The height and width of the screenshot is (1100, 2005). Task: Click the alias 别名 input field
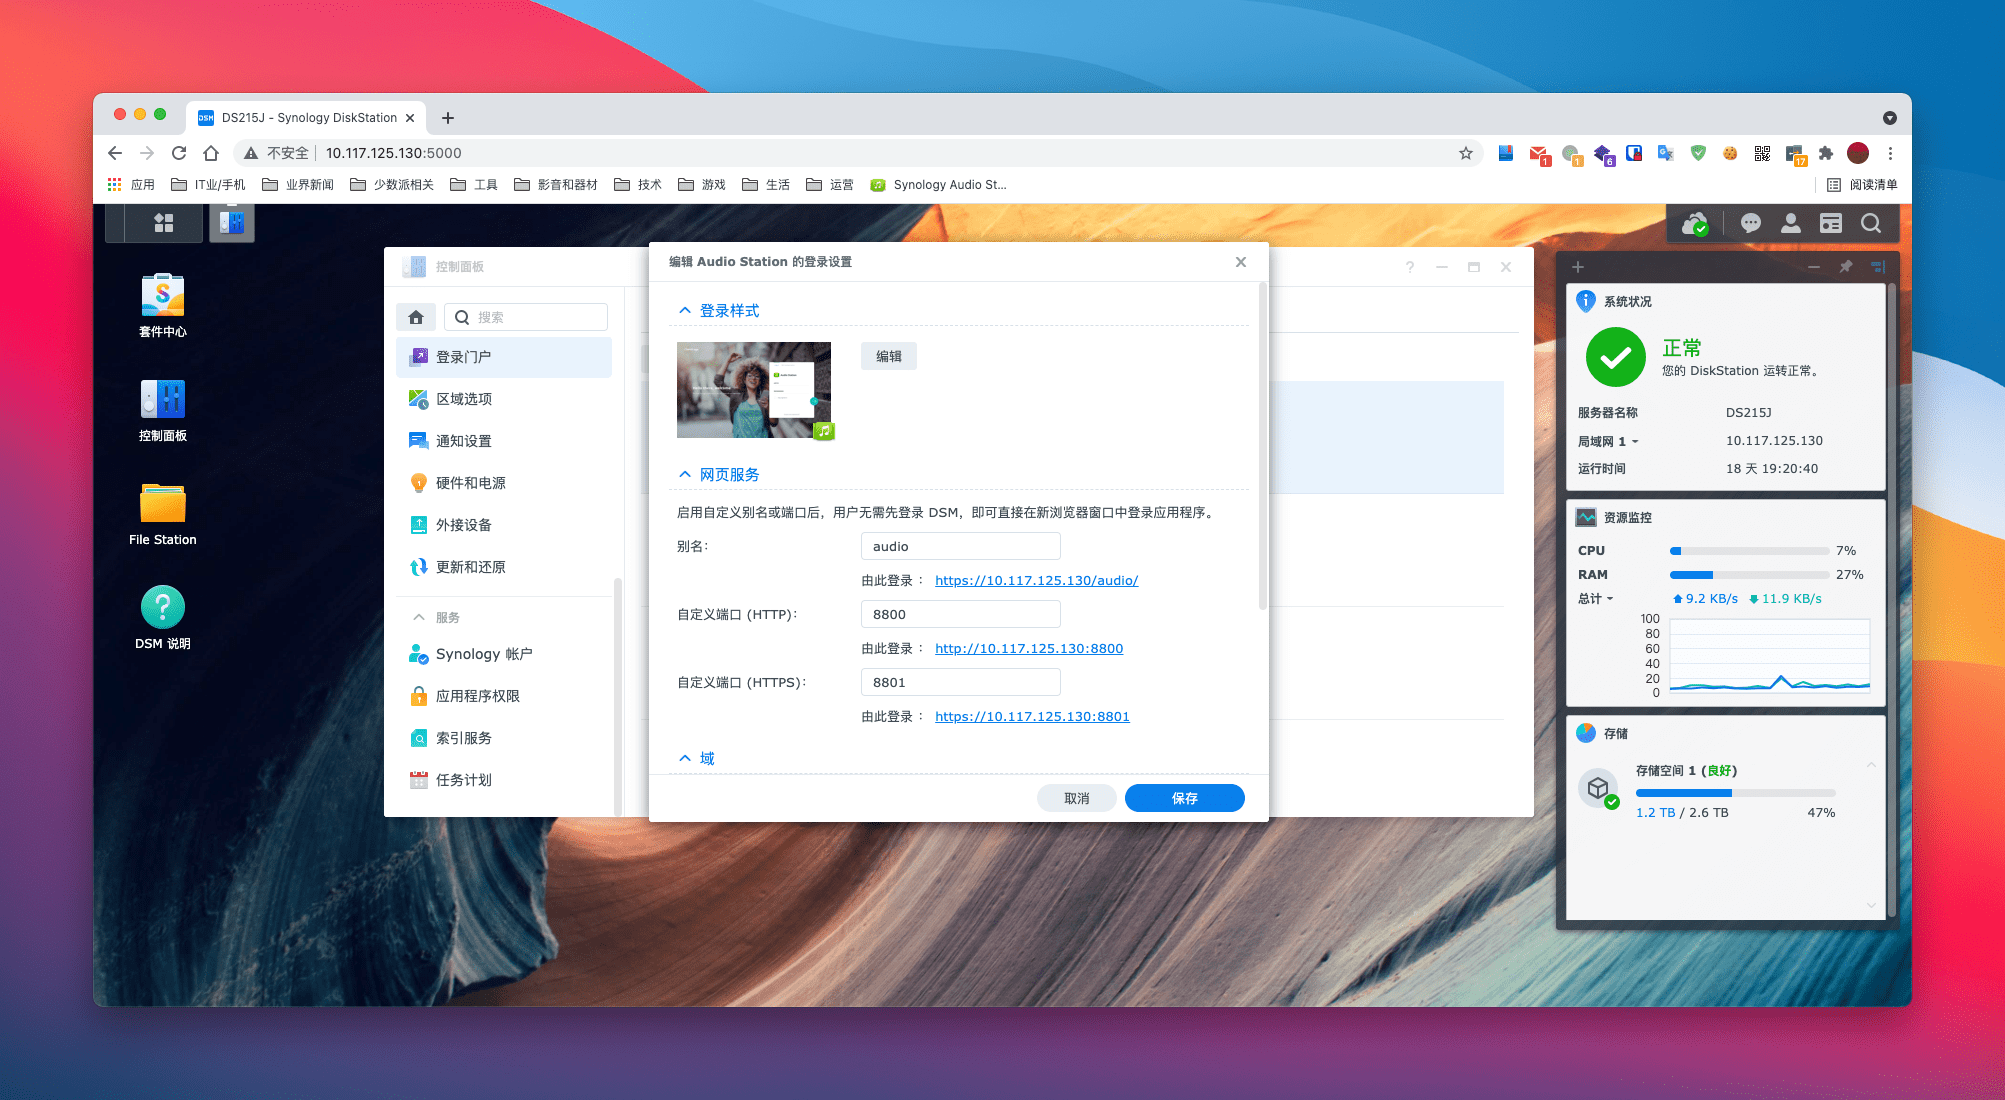coord(958,547)
